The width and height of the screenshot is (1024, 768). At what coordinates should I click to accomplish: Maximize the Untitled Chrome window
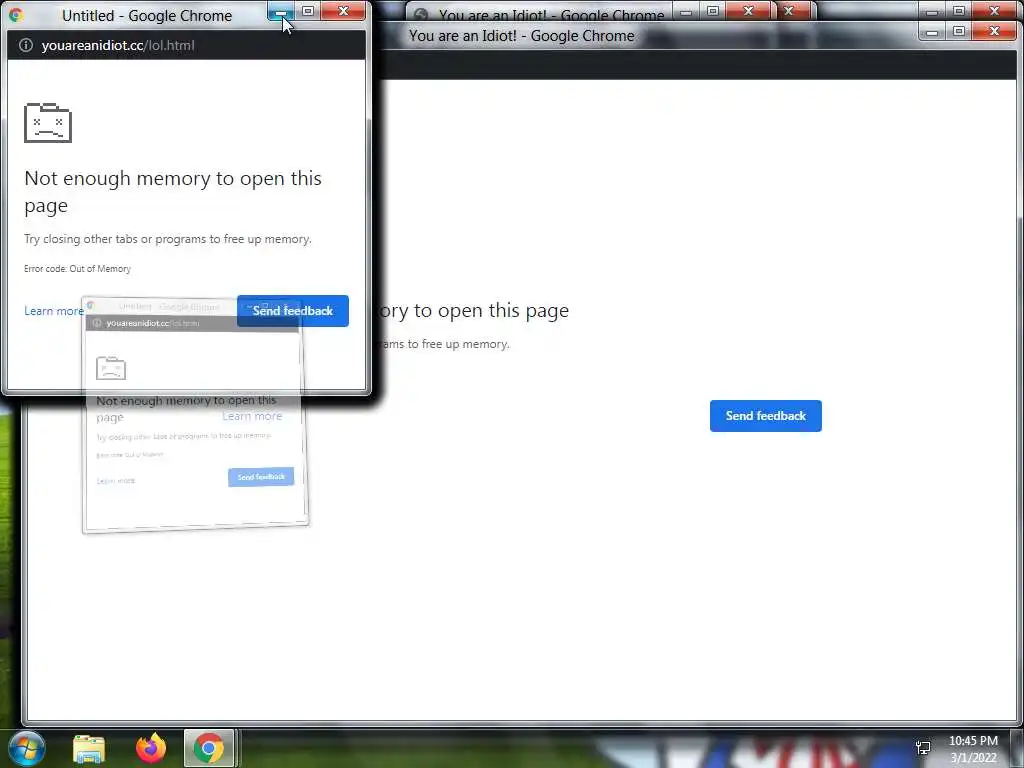pyautogui.click(x=308, y=11)
